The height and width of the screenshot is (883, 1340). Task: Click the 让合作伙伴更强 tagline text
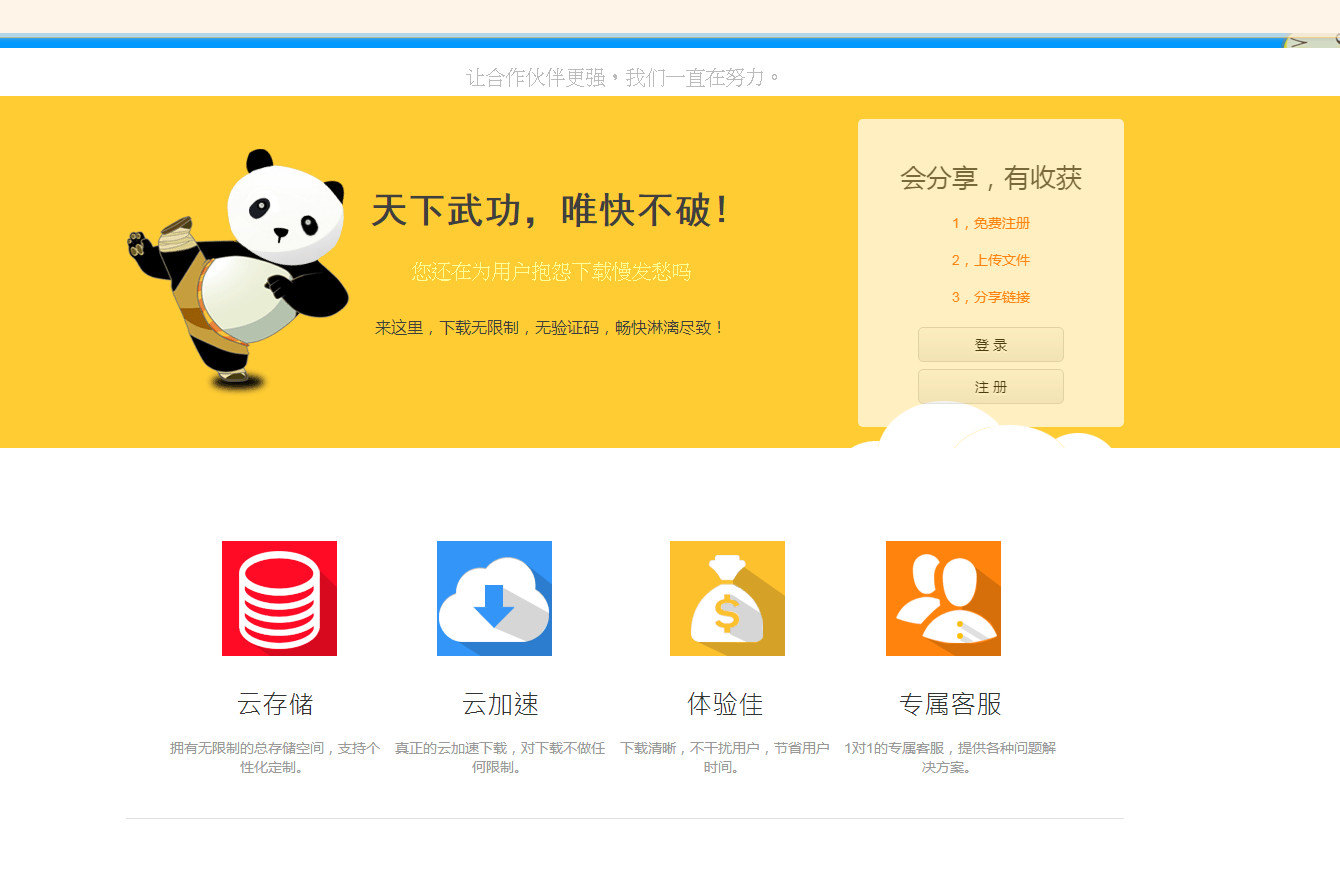[x=622, y=77]
